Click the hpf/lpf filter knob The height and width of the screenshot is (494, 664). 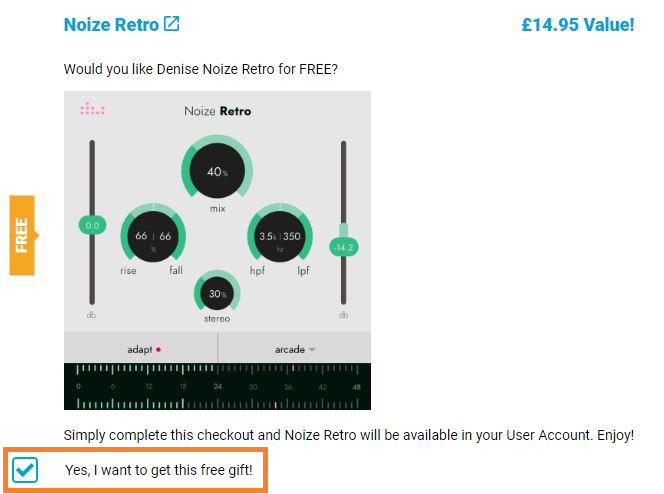click(x=280, y=236)
